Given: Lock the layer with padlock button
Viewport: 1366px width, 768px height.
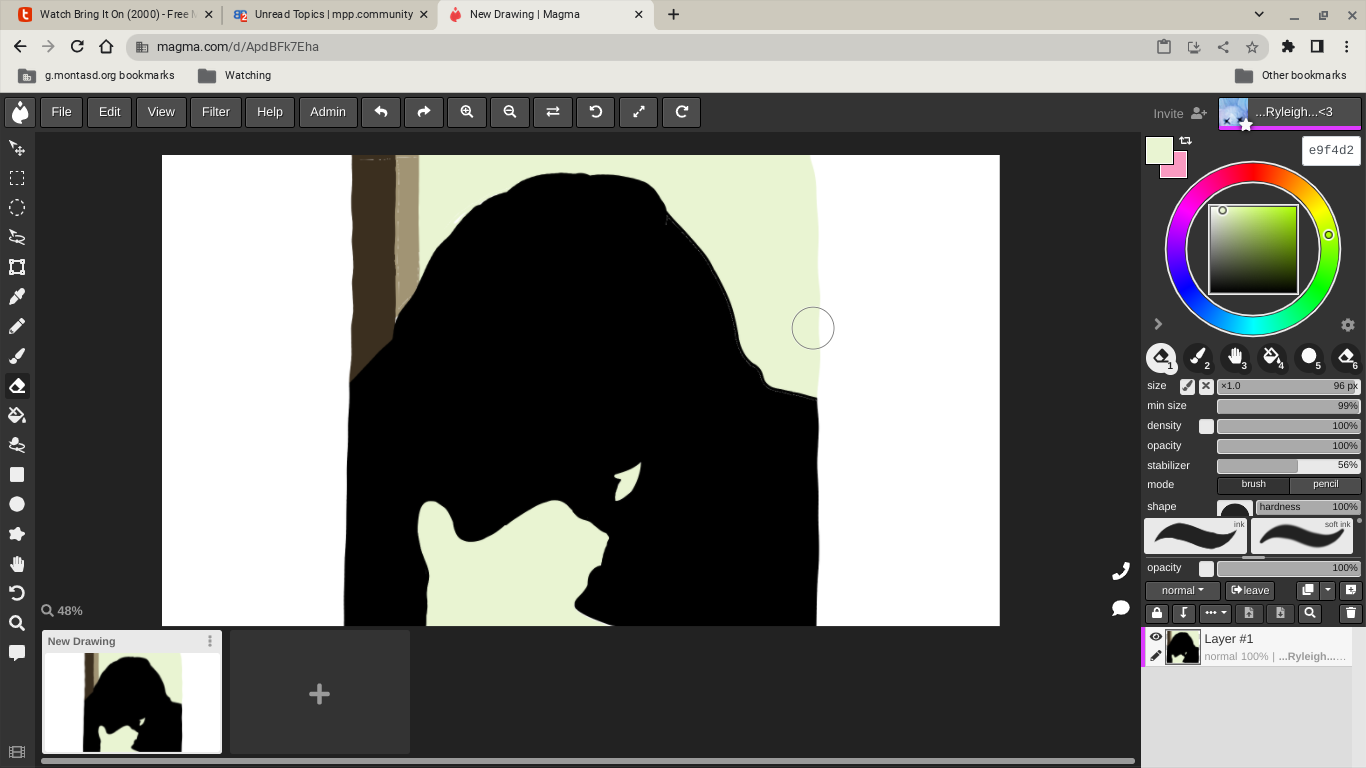Looking at the screenshot, I should pos(1157,613).
